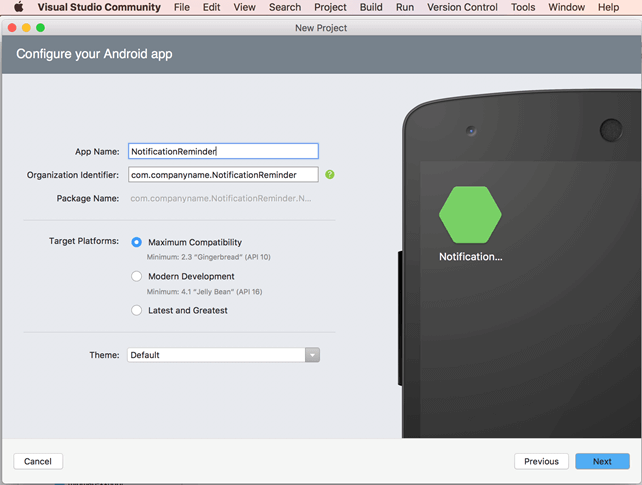This screenshot has height=485, width=642.
Task: Click the Gingerbread API 10 minimum text
Action: pos(208,257)
